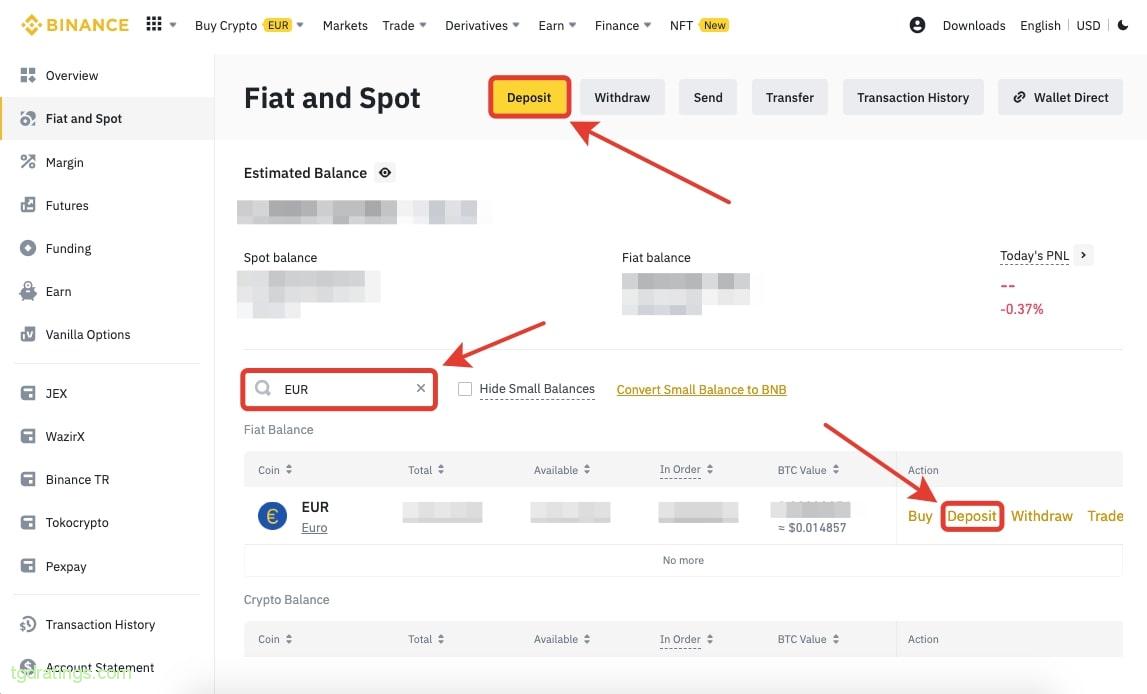The image size is (1147, 694).
Task: Click the Withdraw button at top
Action: point(622,97)
